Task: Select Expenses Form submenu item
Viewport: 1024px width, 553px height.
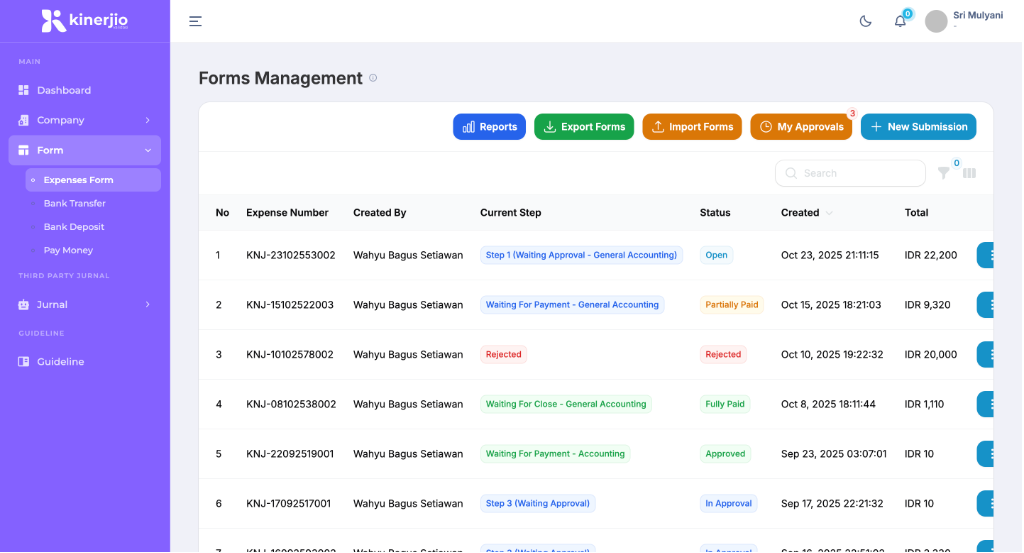Action: click(93, 180)
